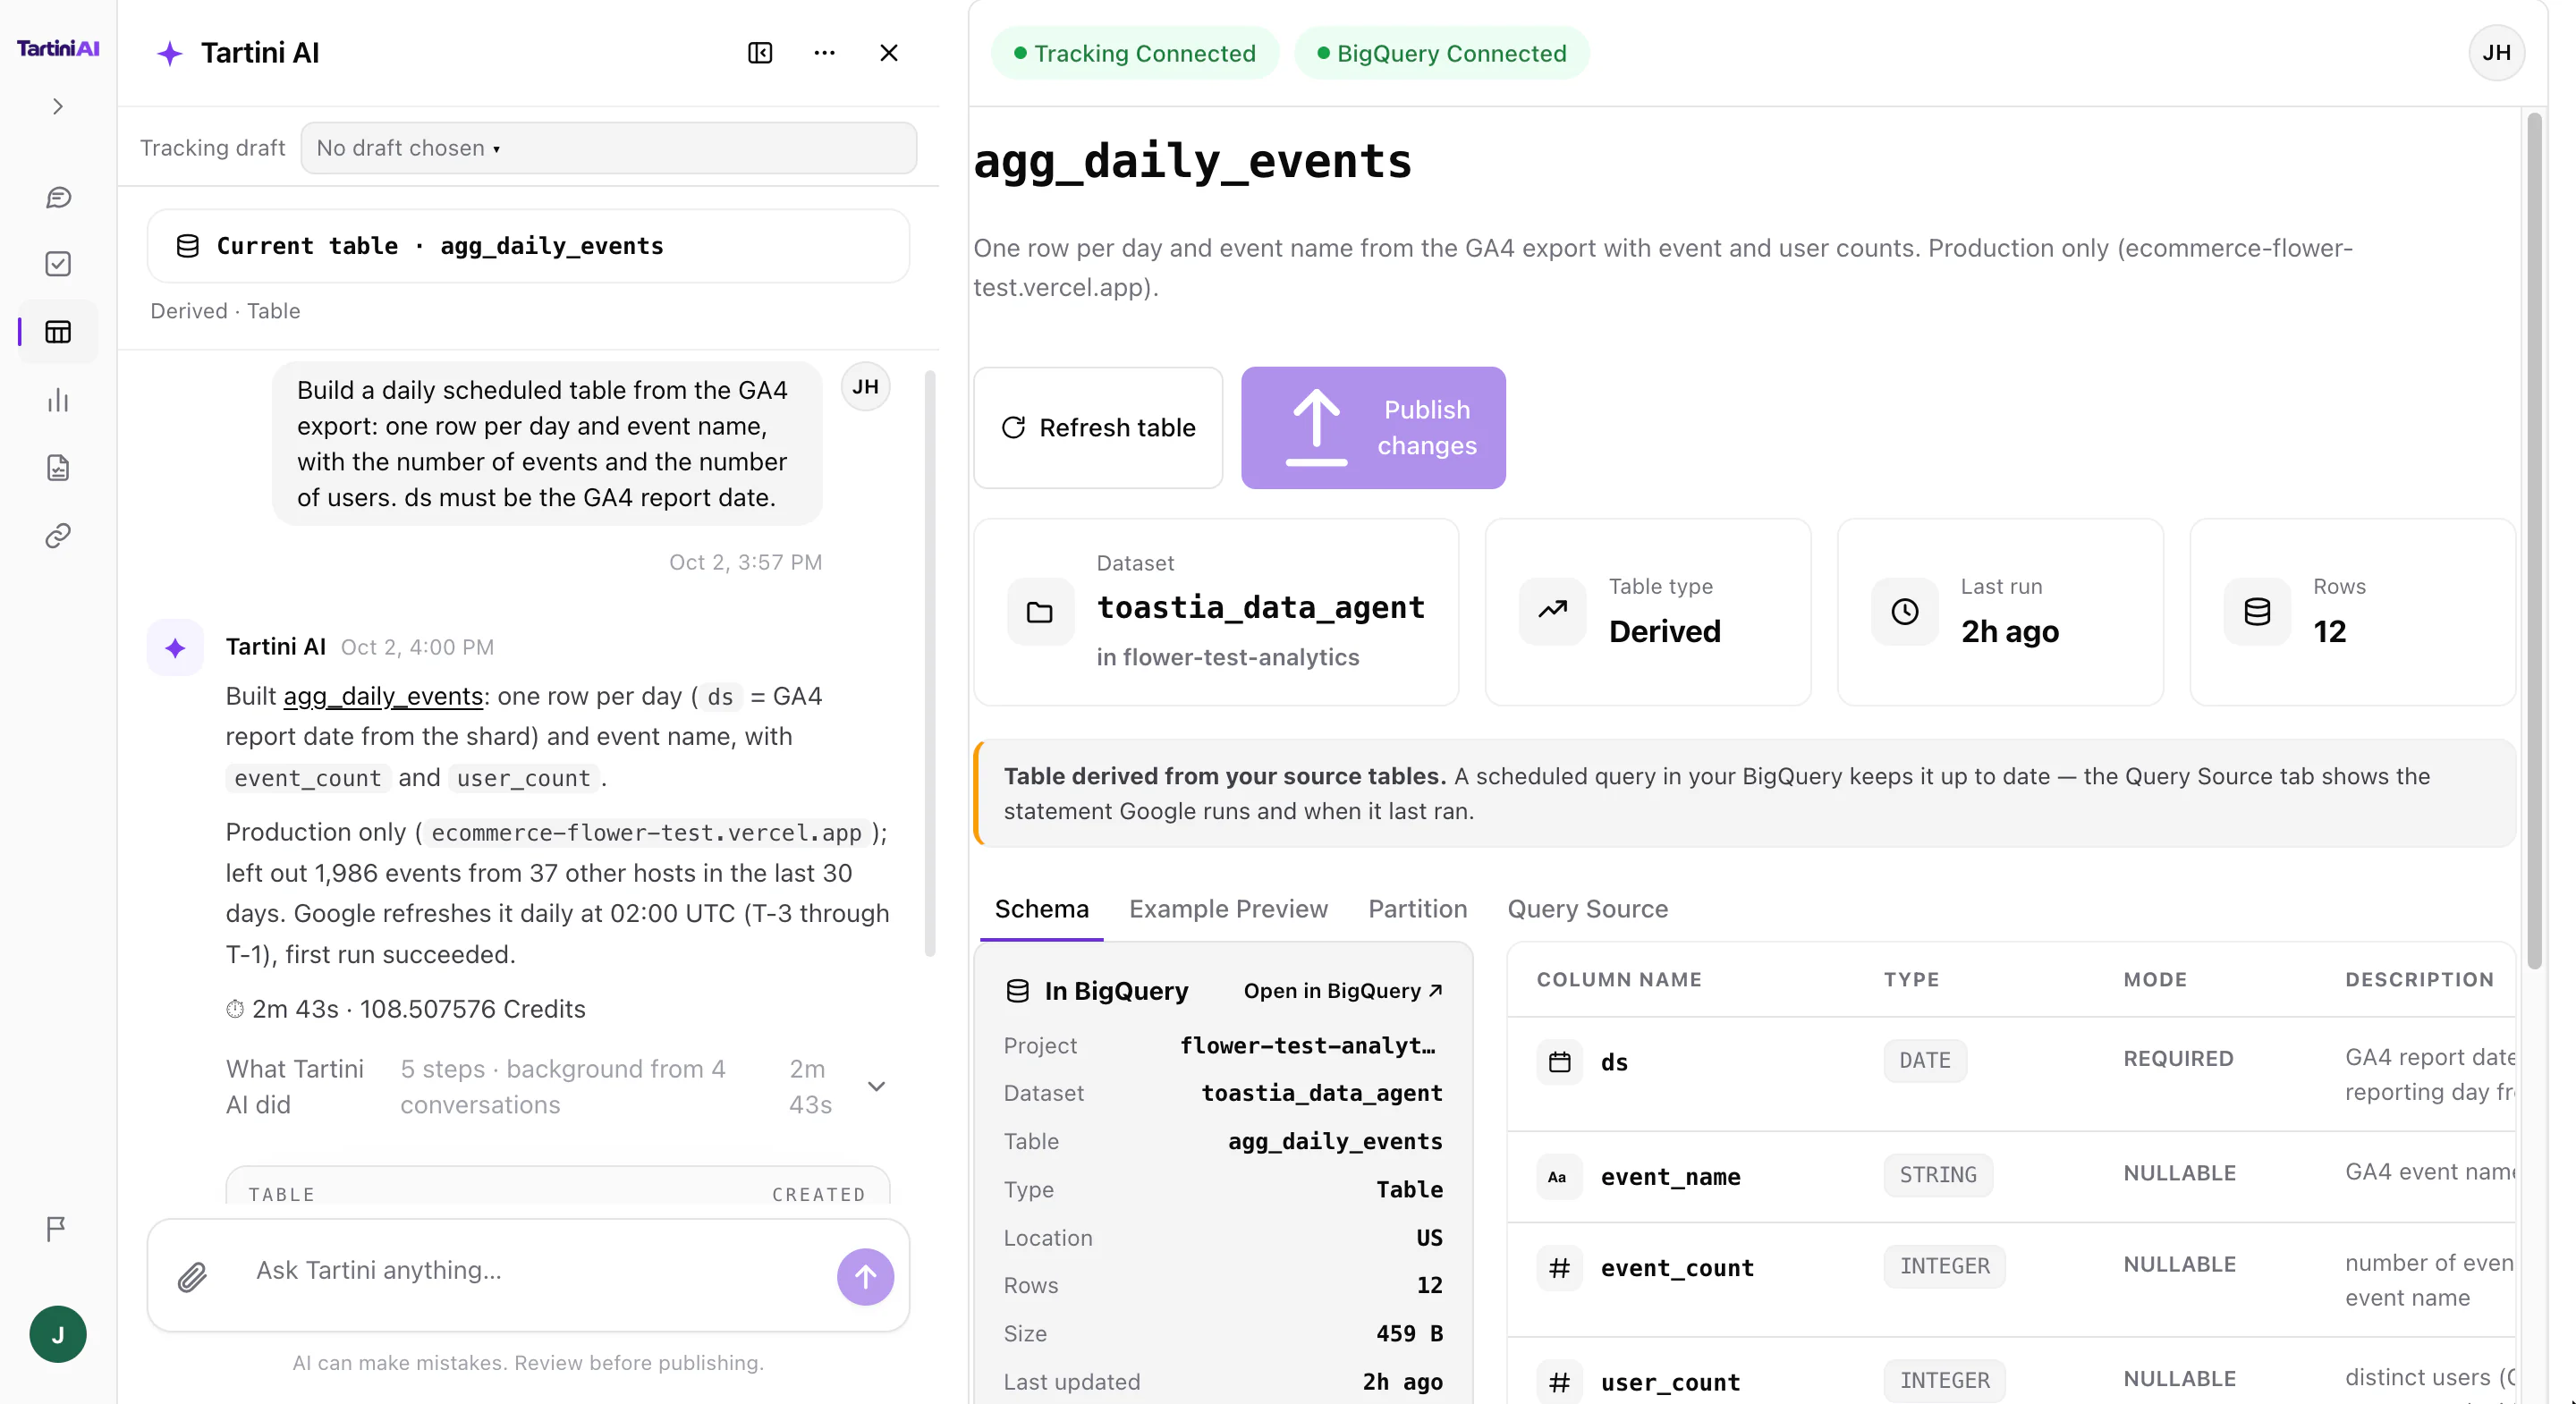The image size is (2576, 1404).
Task: Click the TartiniAI logo
Action: [58, 48]
